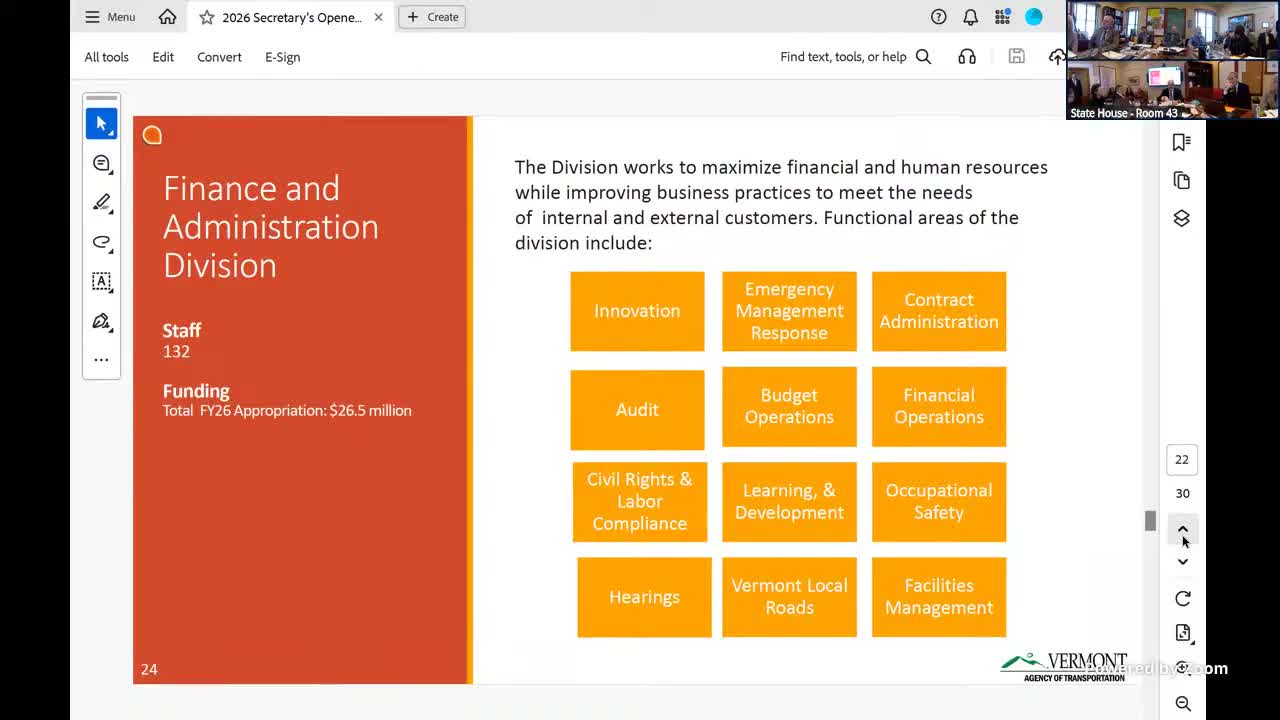
Task: Go to next page with down chevron
Action: tap(1182, 562)
